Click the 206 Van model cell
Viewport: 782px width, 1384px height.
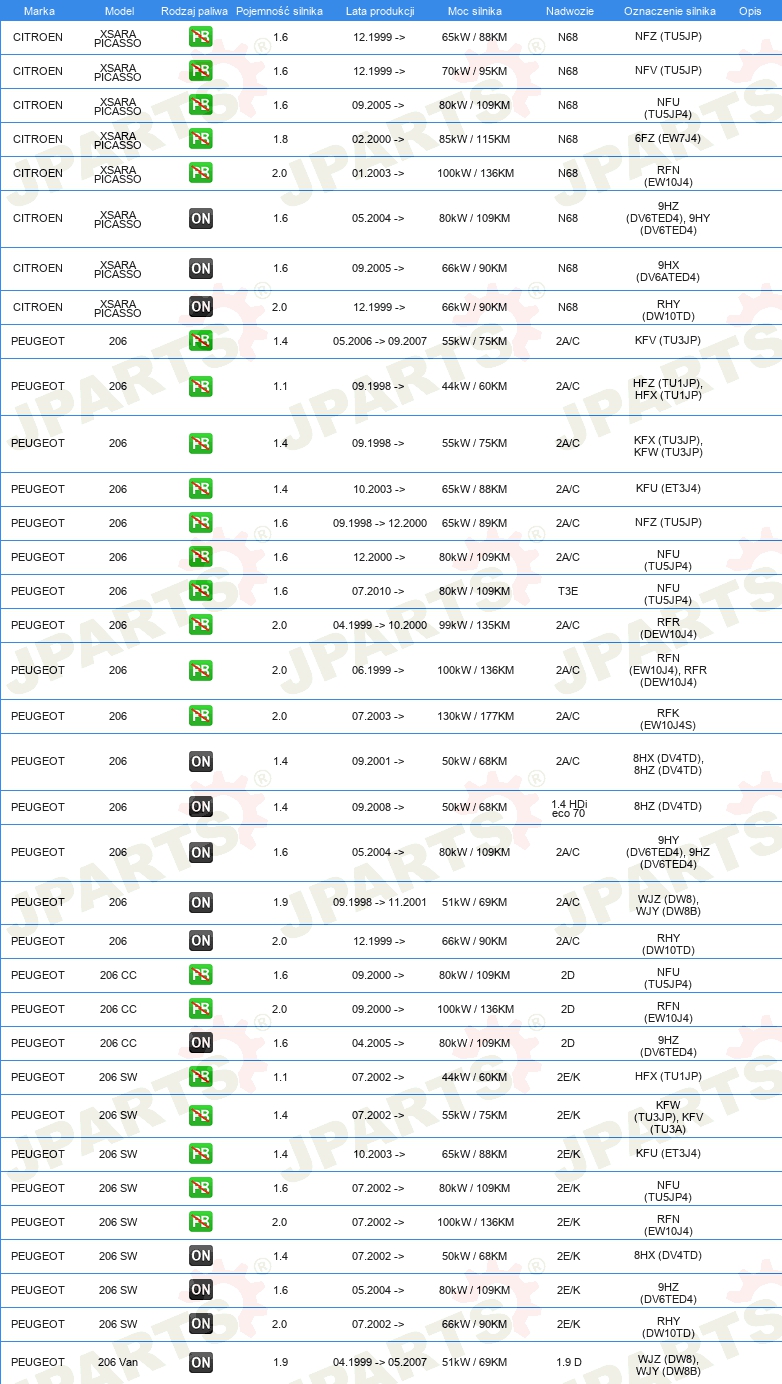(118, 1362)
